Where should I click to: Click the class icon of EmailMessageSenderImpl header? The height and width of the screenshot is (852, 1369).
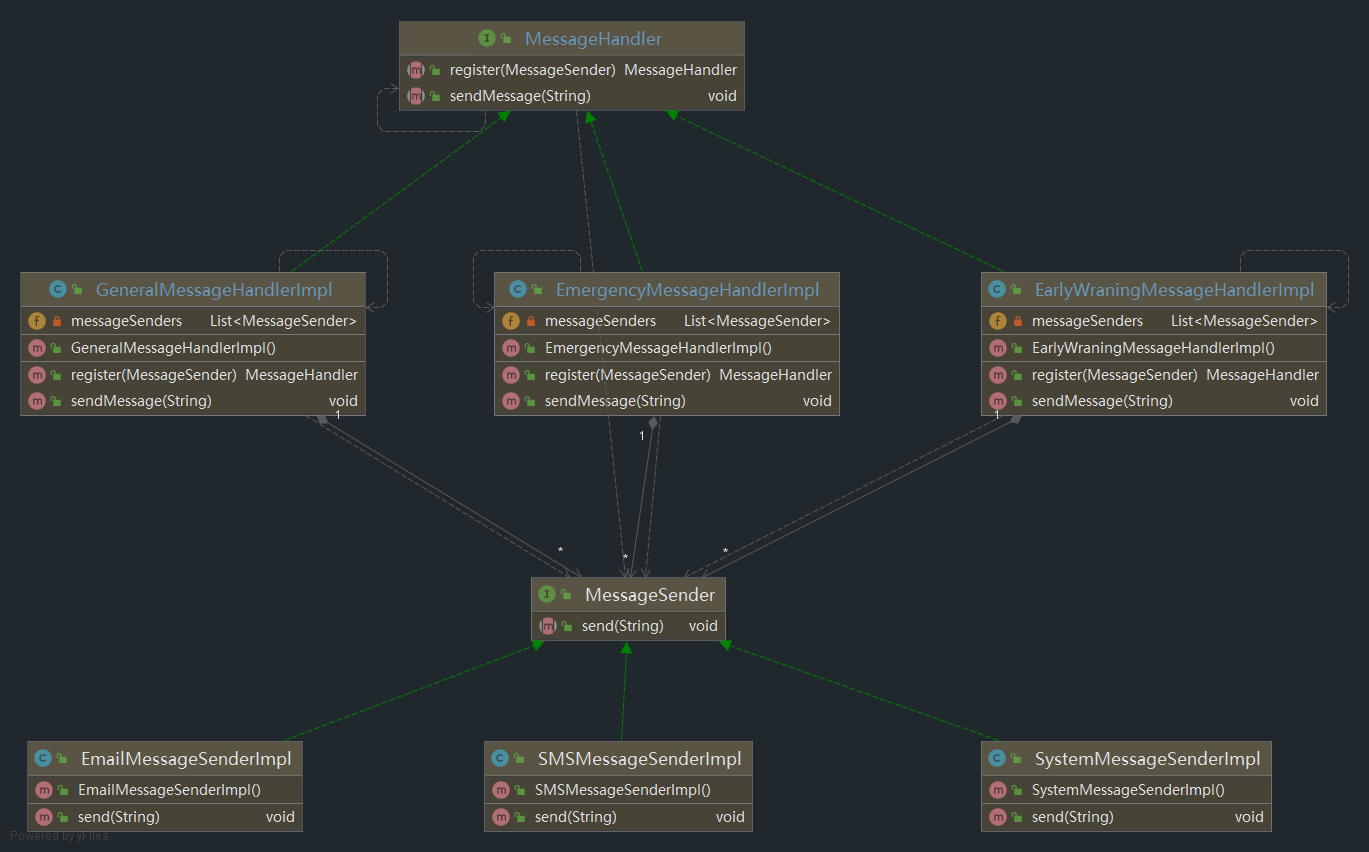point(43,759)
